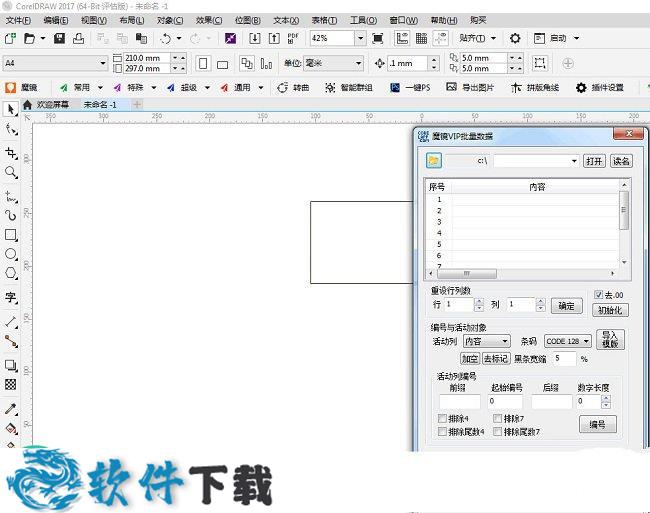Toggle the Show rulers icon
Image resolution: width=650 pixels, height=513 pixels.
pyautogui.click(x=402, y=38)
